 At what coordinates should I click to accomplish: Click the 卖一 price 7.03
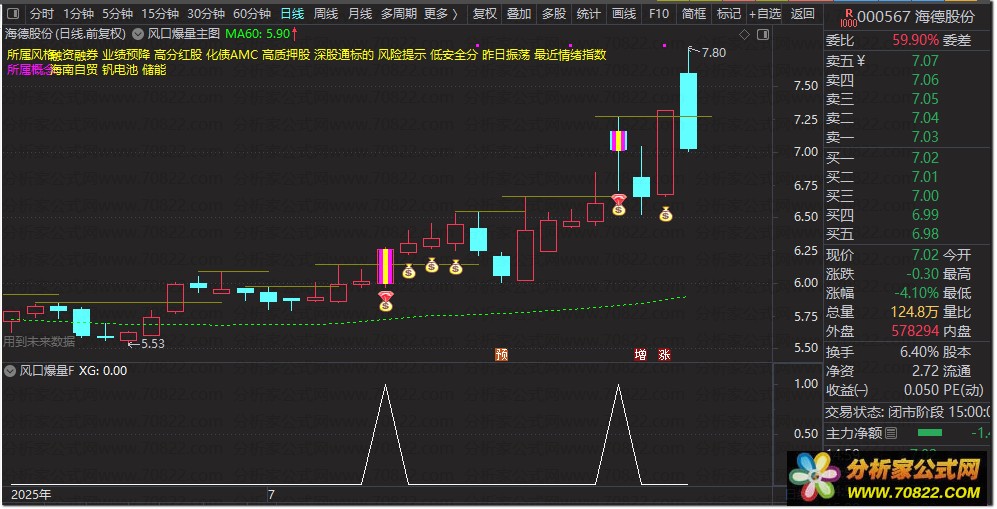[925, 137]
